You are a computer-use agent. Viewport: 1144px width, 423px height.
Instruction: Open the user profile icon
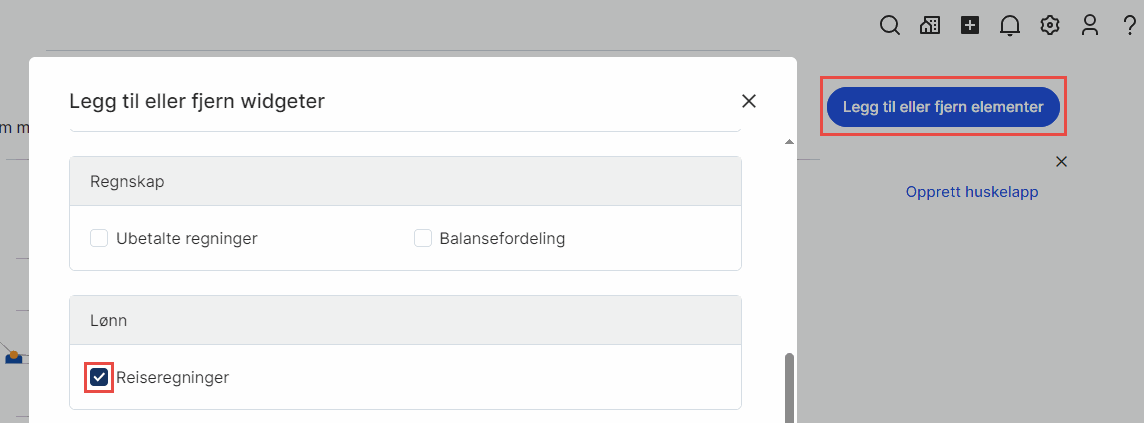coord(1090,26)
